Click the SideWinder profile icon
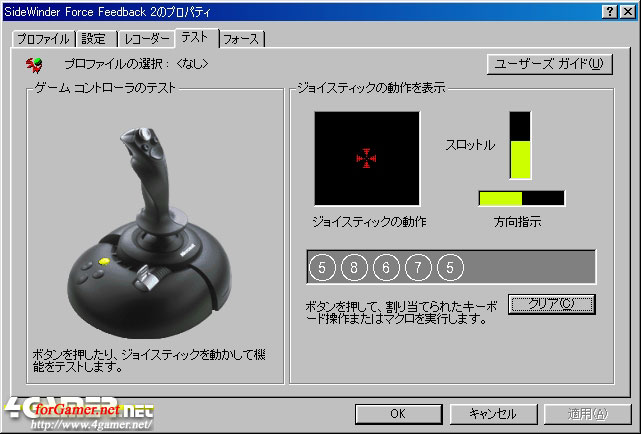The height and width of the screenshot is (434, 641). (34, 65)
